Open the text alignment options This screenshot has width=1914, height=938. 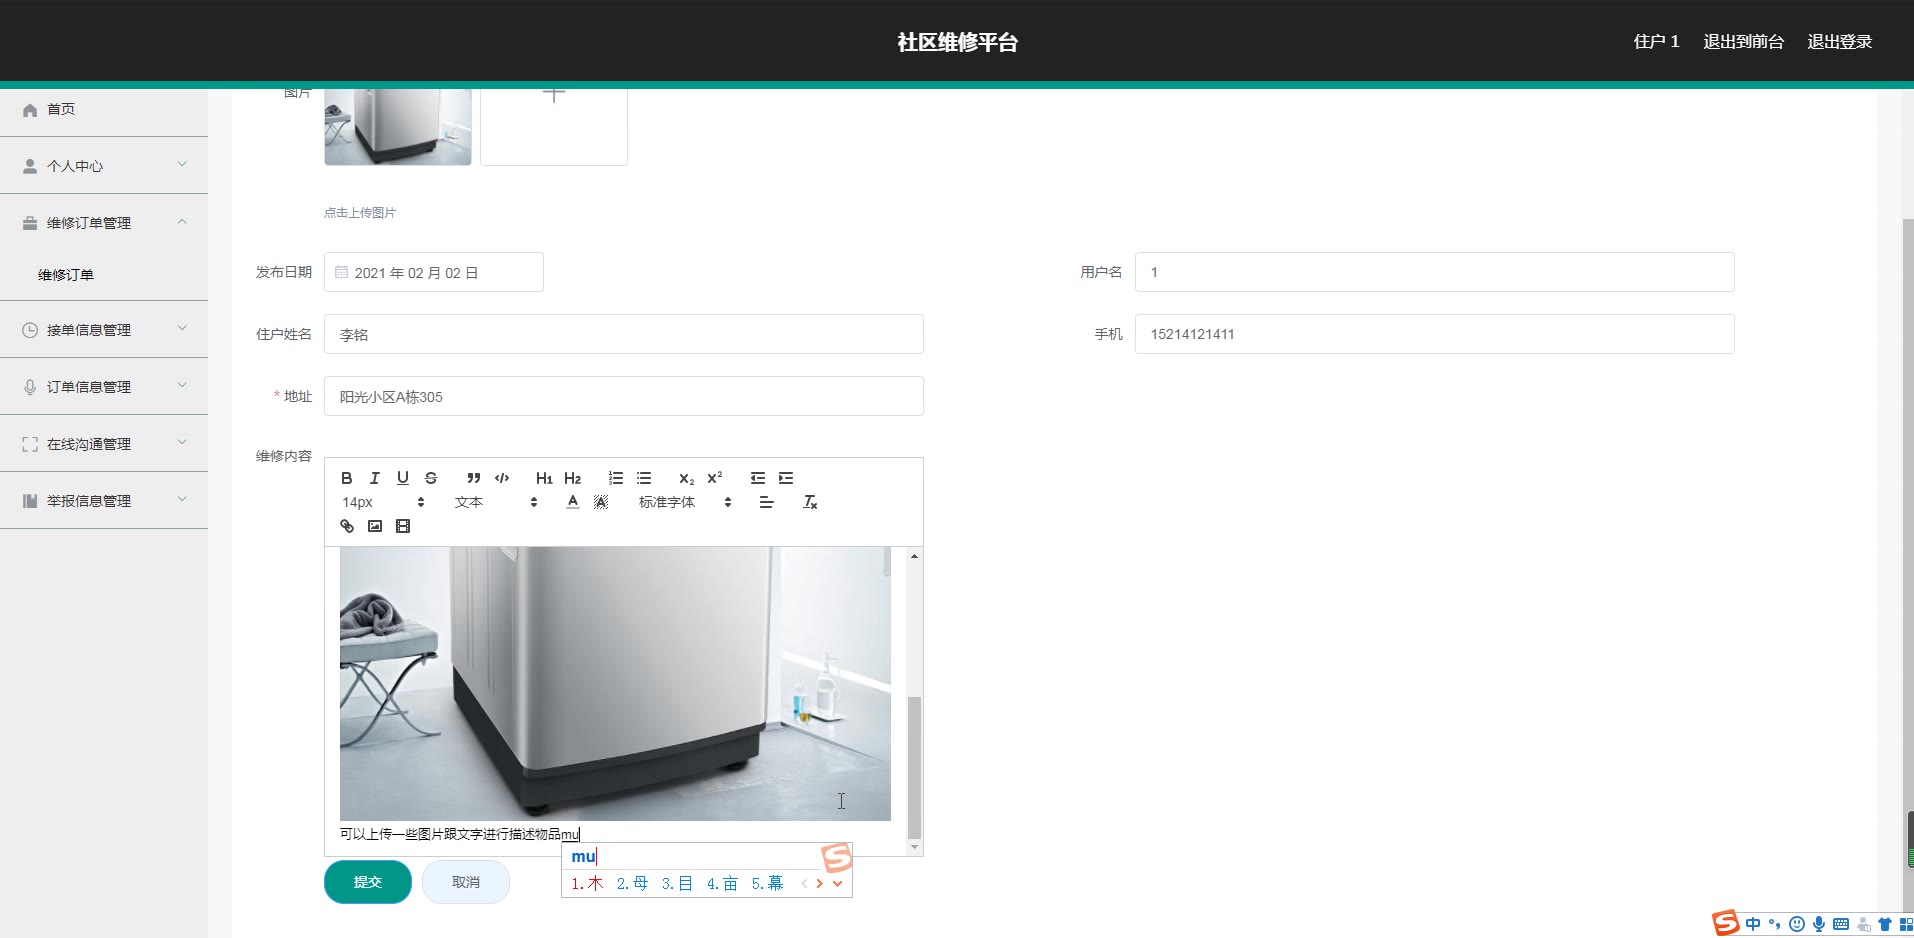click(766, 502)
